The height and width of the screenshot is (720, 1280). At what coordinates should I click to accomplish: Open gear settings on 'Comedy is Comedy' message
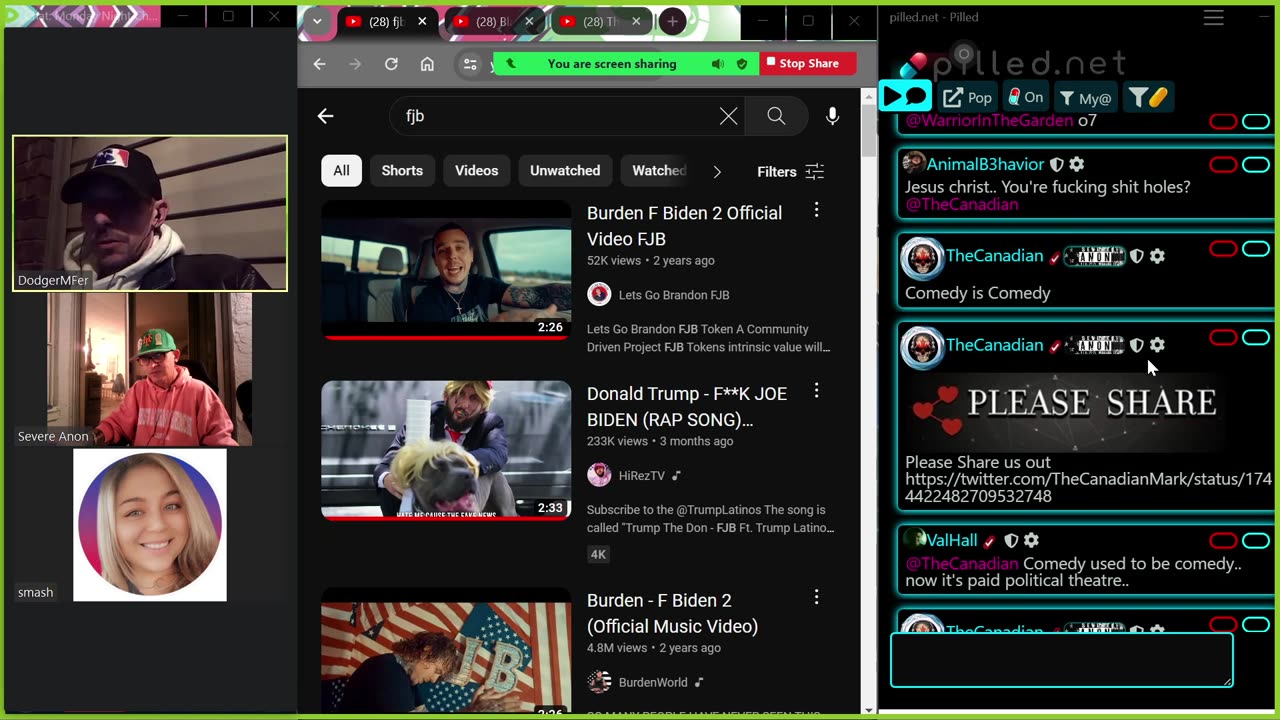(x=1157, y=256)
